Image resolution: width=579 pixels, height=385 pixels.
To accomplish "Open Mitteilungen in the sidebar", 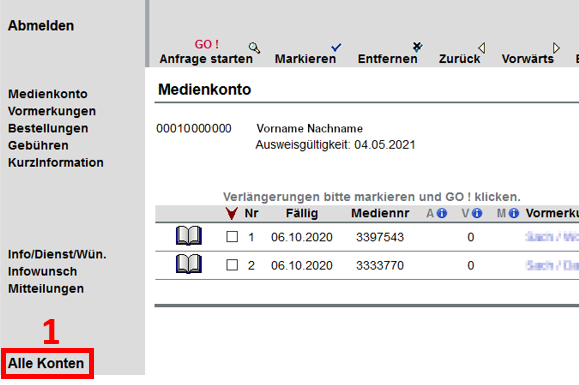I will pyautogui.click(x=46, y=289).
